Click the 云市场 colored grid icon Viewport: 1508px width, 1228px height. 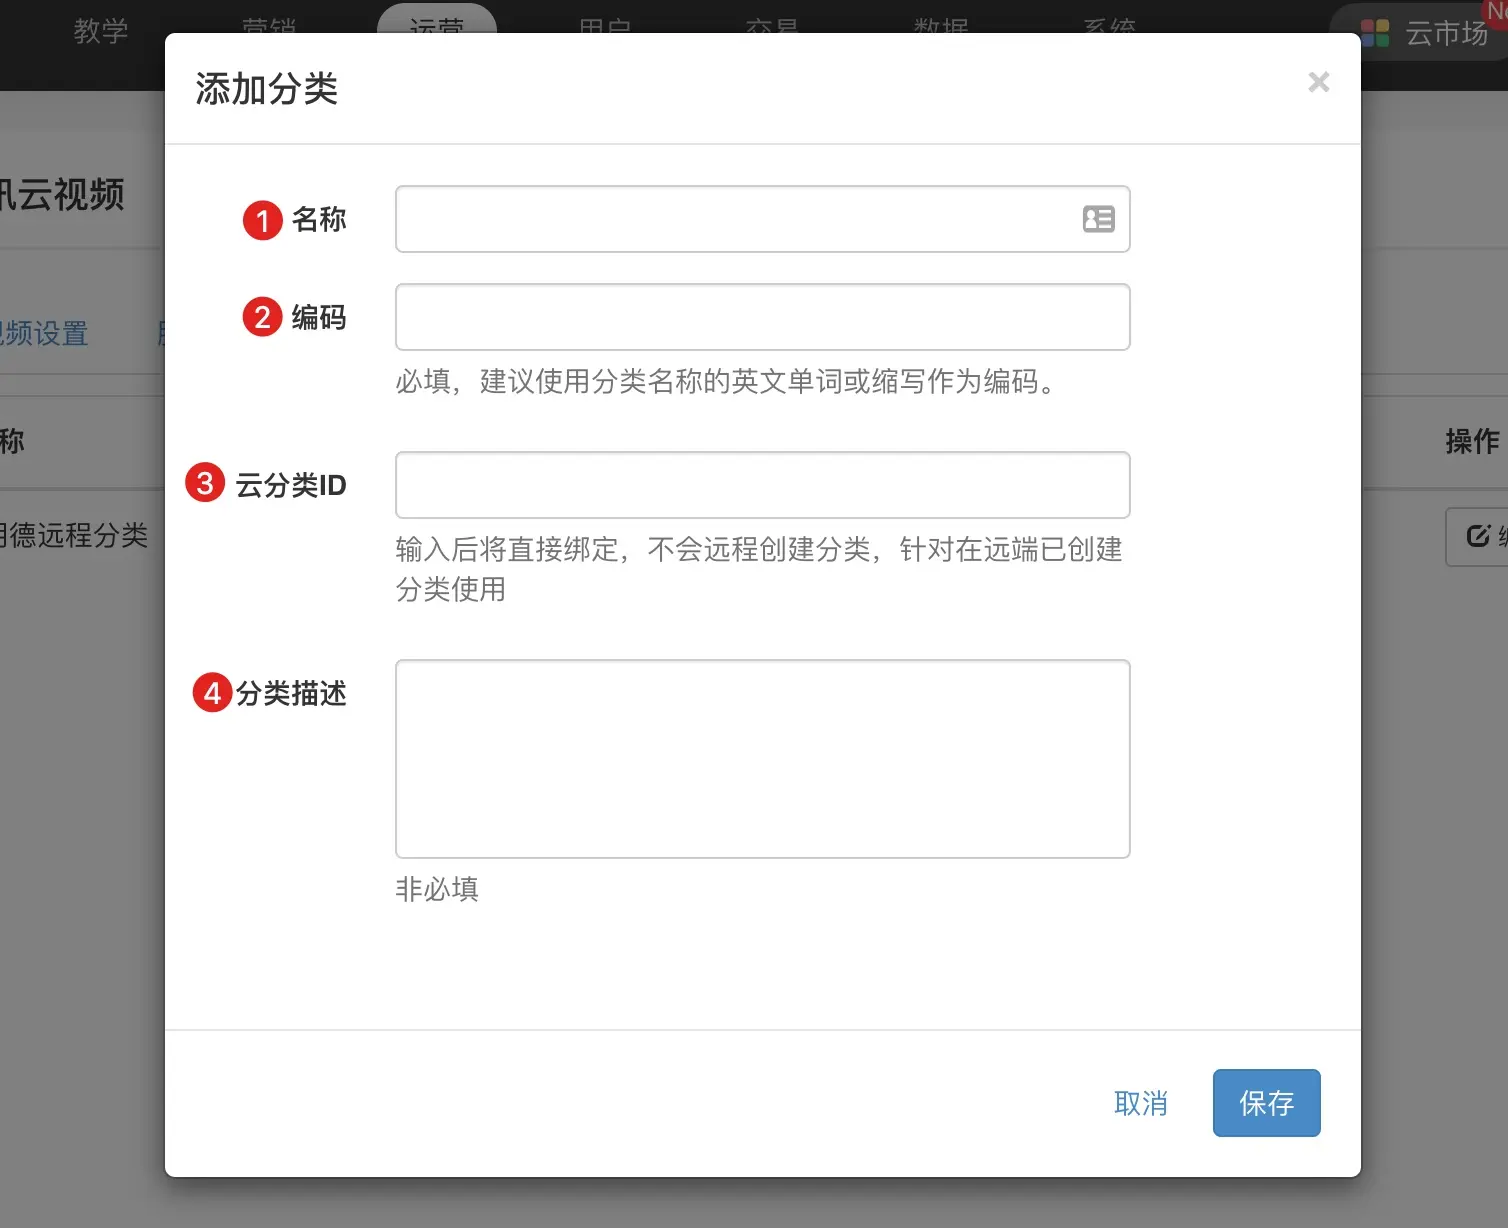click(x=1375, y=34)
